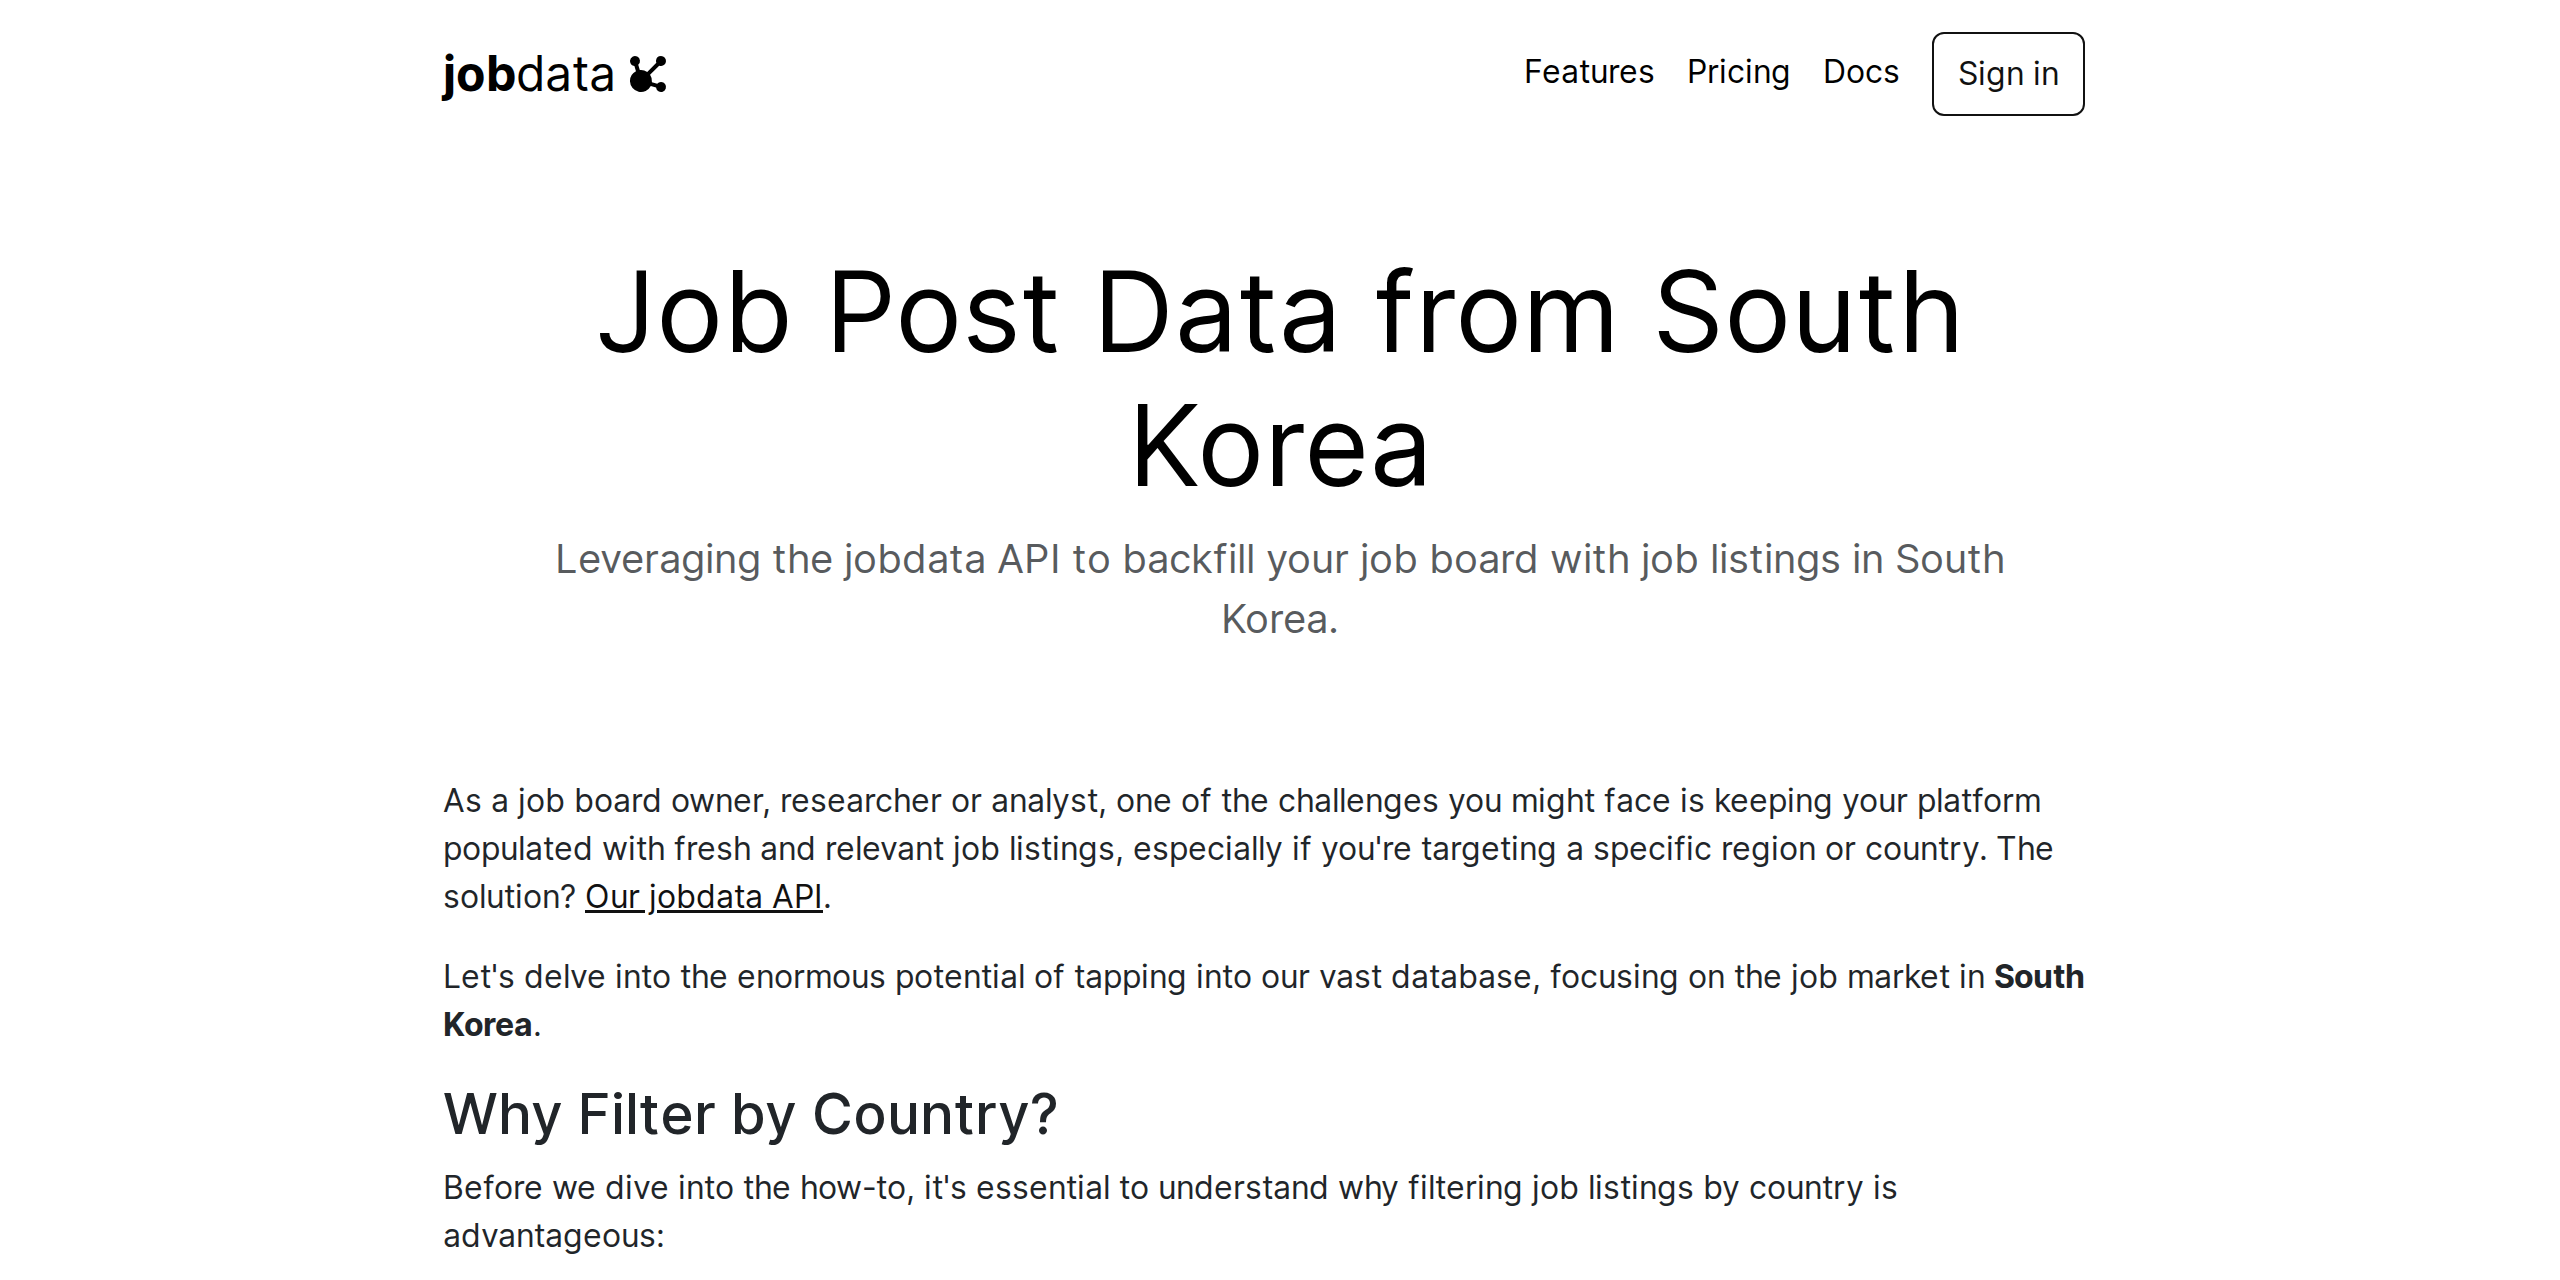
Task: Open the Docs navigation item
Action: click(x=1861, y=72)
